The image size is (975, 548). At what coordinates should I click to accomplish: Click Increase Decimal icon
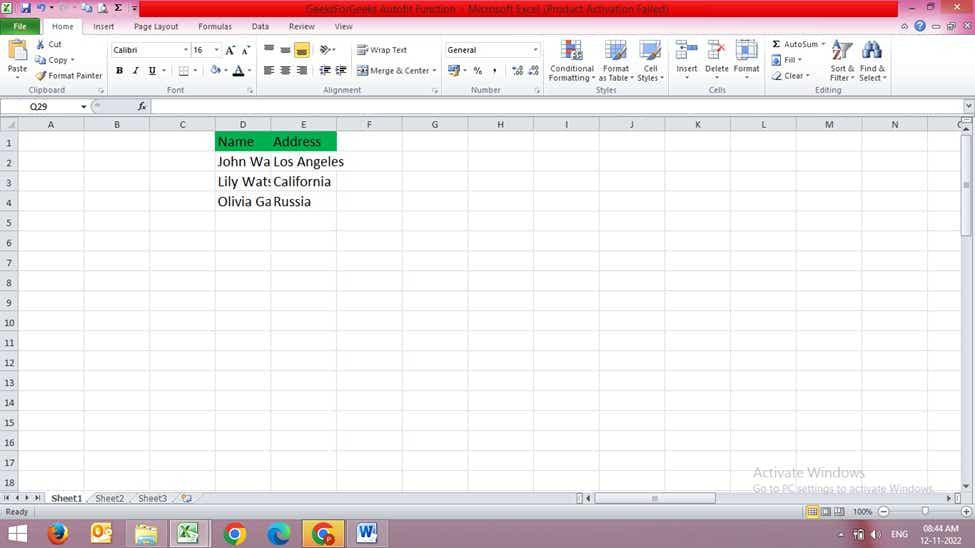(517, 71)
